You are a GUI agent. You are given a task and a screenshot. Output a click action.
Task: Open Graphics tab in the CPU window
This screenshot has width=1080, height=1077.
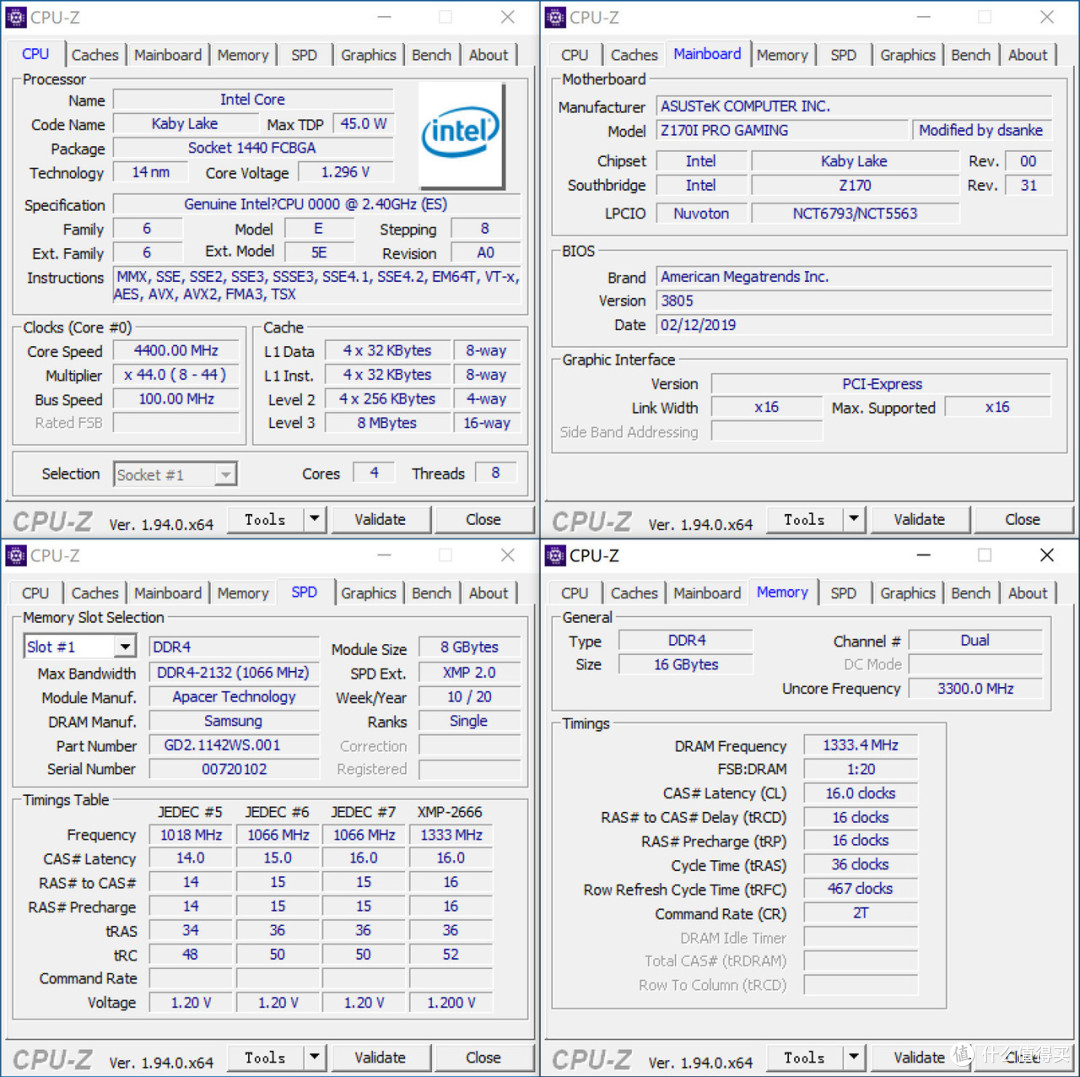pos(368,55)
